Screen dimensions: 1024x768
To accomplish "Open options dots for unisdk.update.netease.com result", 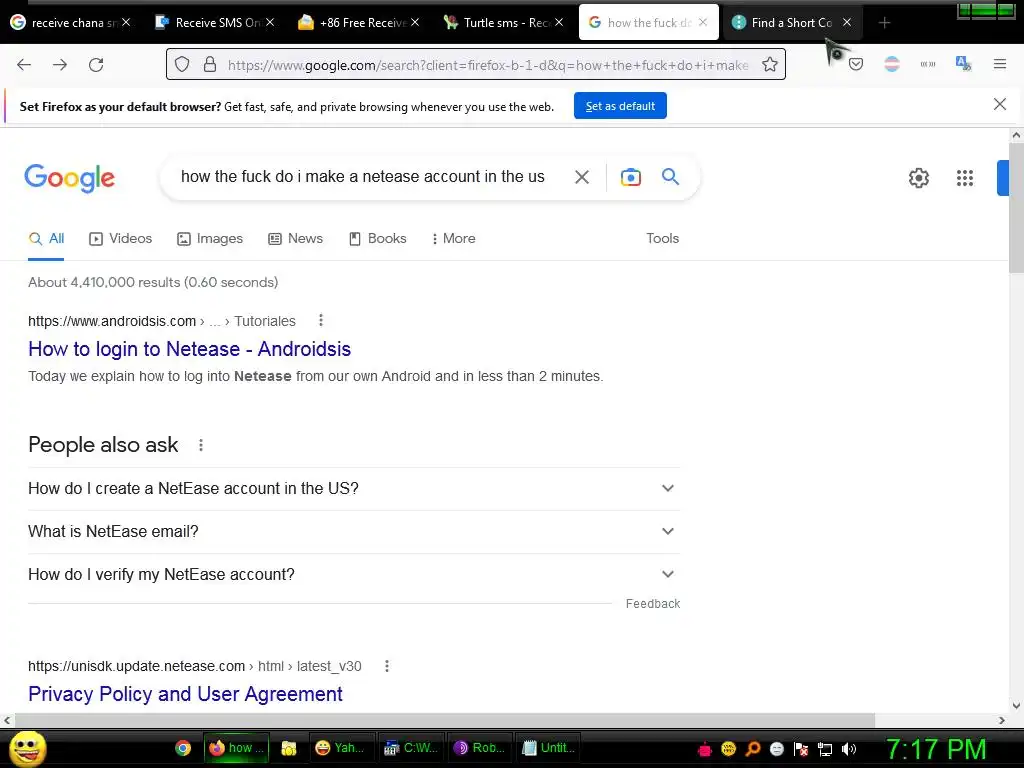I will coord(387,666).
